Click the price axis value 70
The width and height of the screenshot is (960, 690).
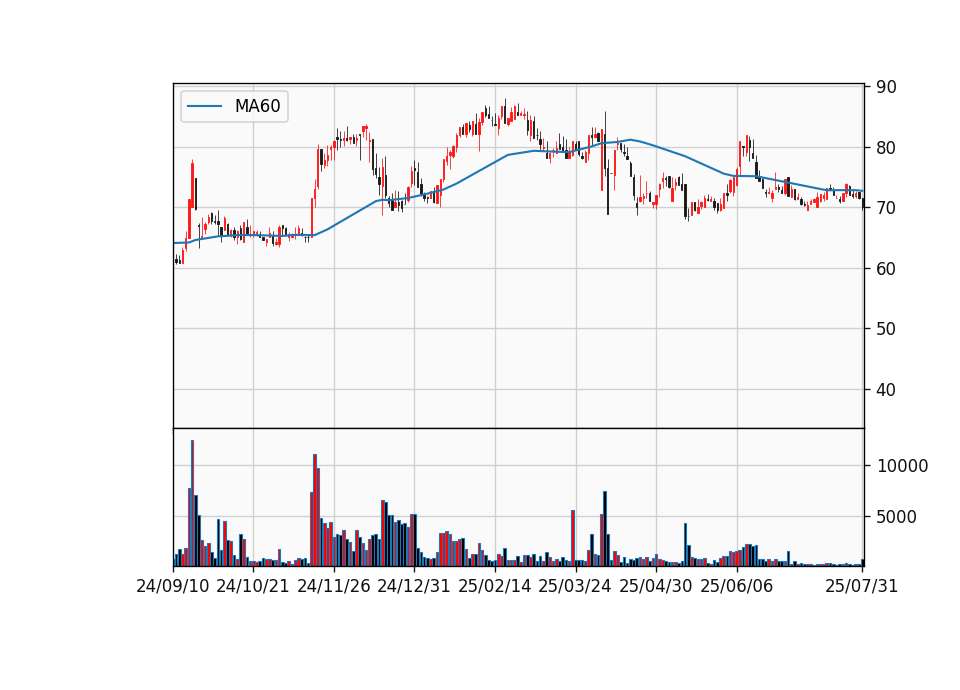tap(886, 208)
